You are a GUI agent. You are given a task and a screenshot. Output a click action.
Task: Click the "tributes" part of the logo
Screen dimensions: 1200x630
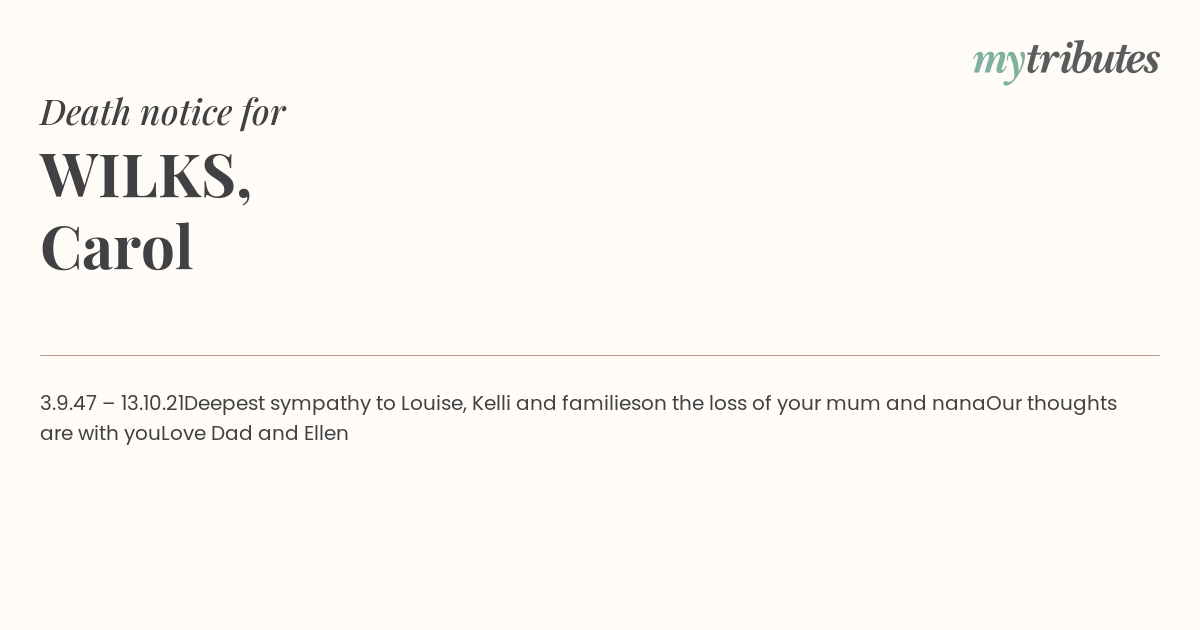coord(1093,58)
